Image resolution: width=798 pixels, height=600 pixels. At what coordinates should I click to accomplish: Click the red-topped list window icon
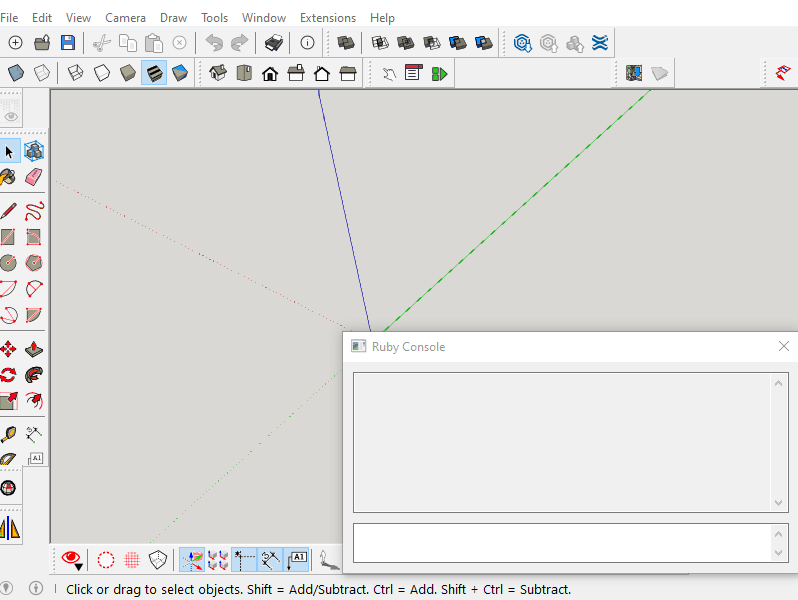point(413,73)
